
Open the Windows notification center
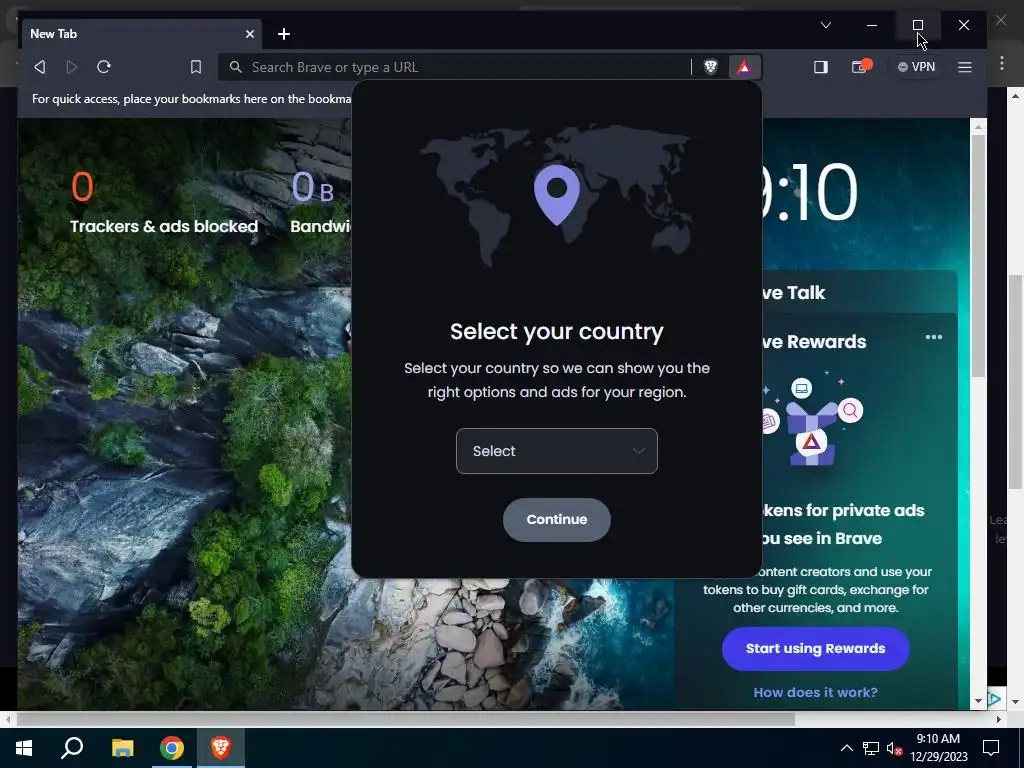coord(991,748)
